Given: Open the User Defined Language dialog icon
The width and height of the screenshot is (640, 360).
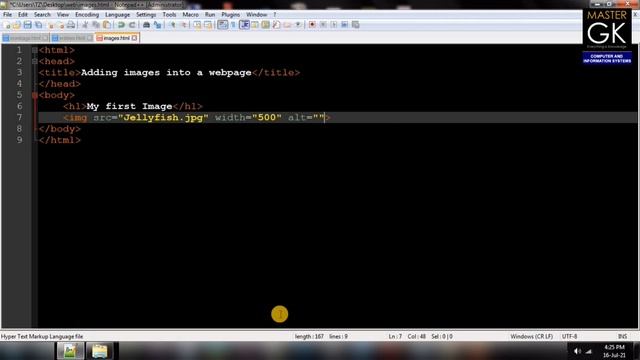Looking at the screenshot, I should 255,25.
